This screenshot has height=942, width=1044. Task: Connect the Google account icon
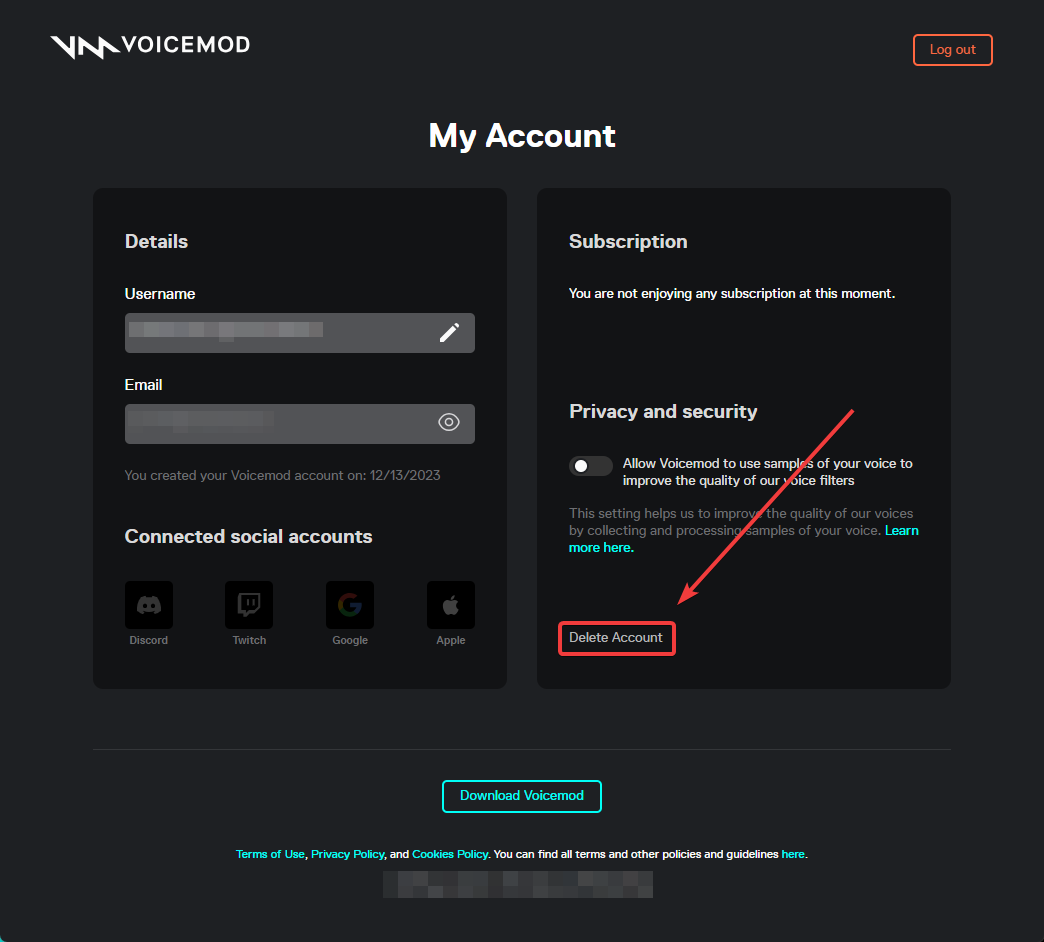[x=350, y=604]
